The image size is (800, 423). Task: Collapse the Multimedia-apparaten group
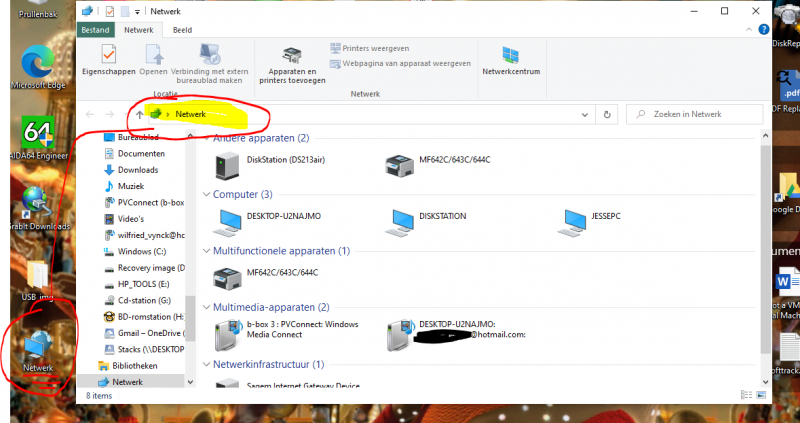tap(206, 308)
